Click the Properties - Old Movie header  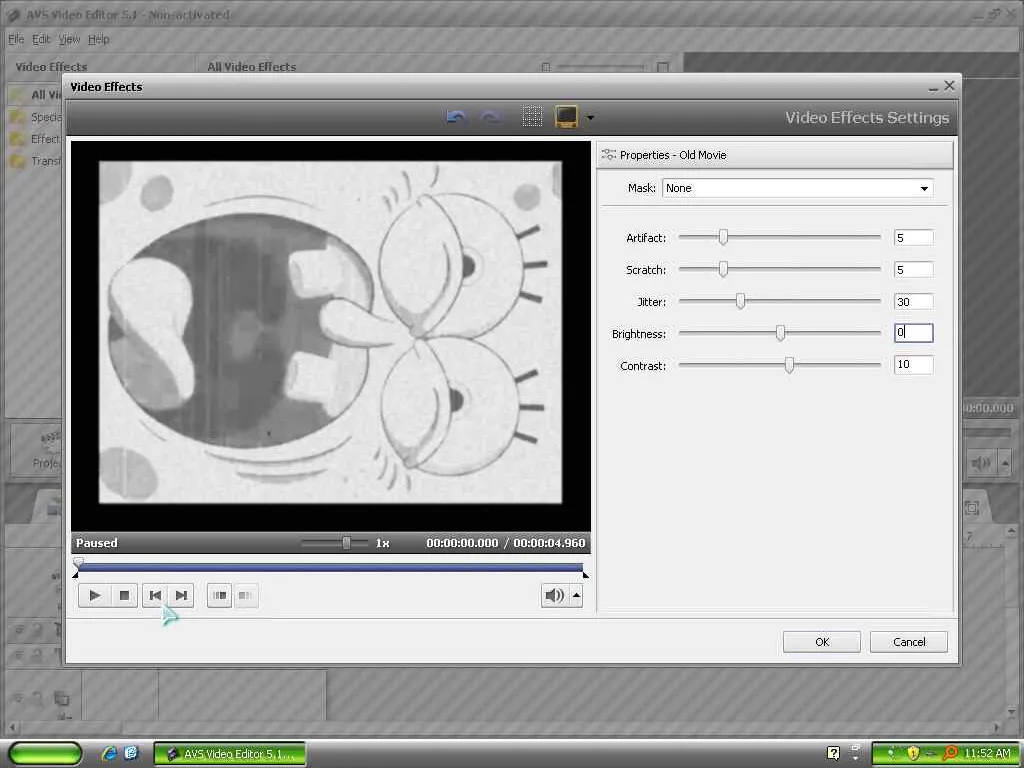click(775, 155)
